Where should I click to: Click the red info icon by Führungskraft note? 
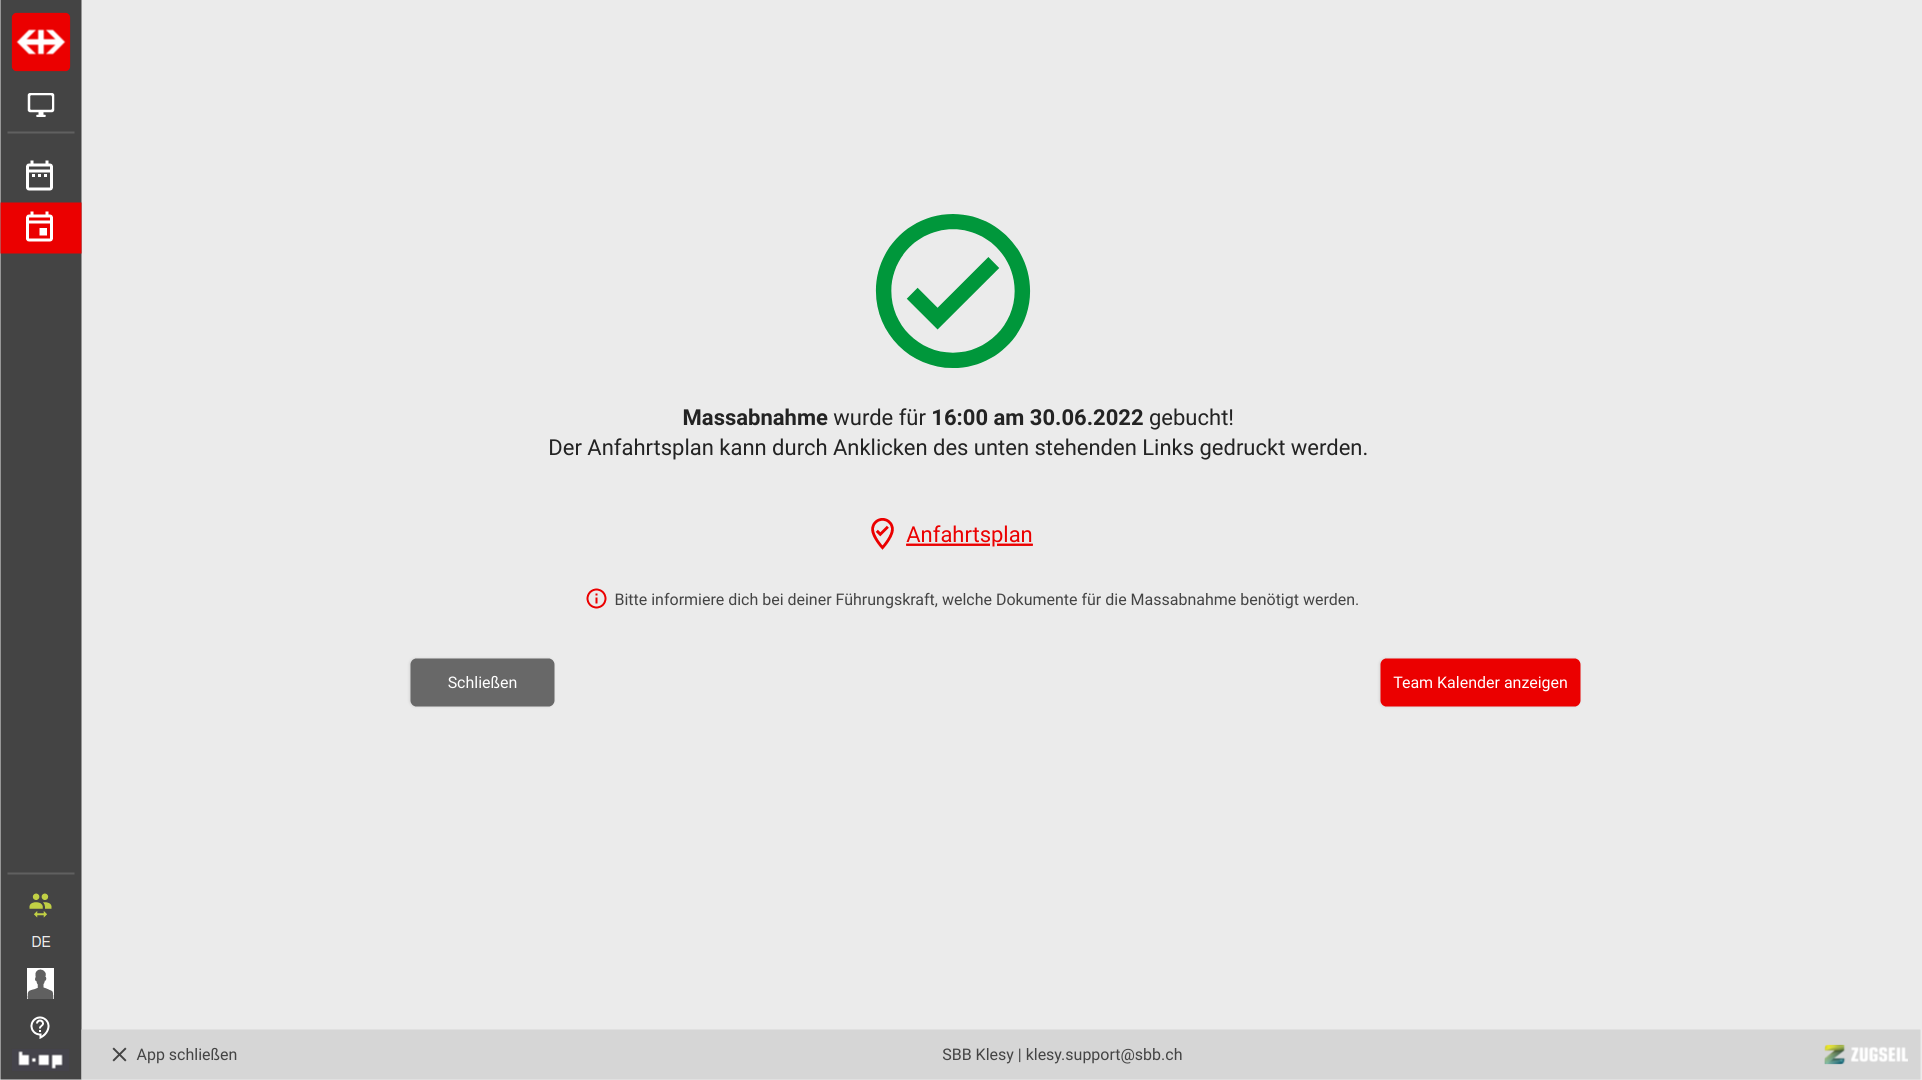point(596,599)
